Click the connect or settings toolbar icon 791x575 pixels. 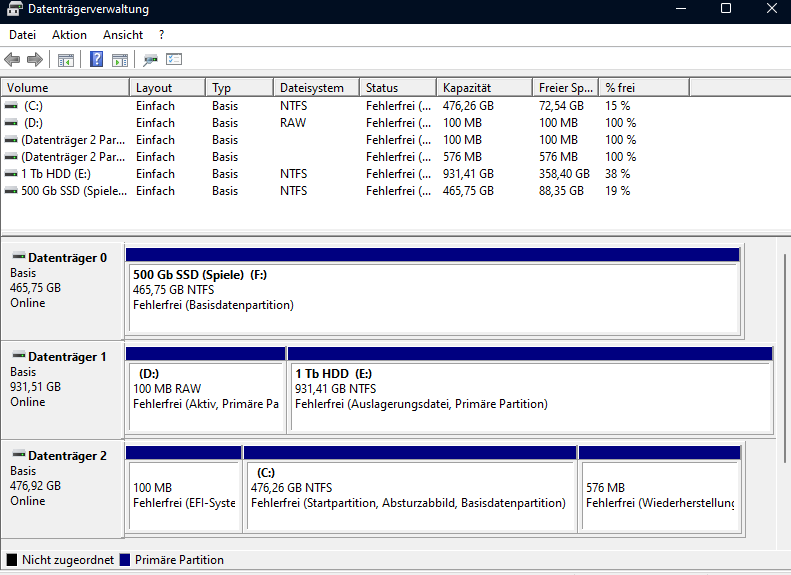pyautogui.click(x=150, y=60)
